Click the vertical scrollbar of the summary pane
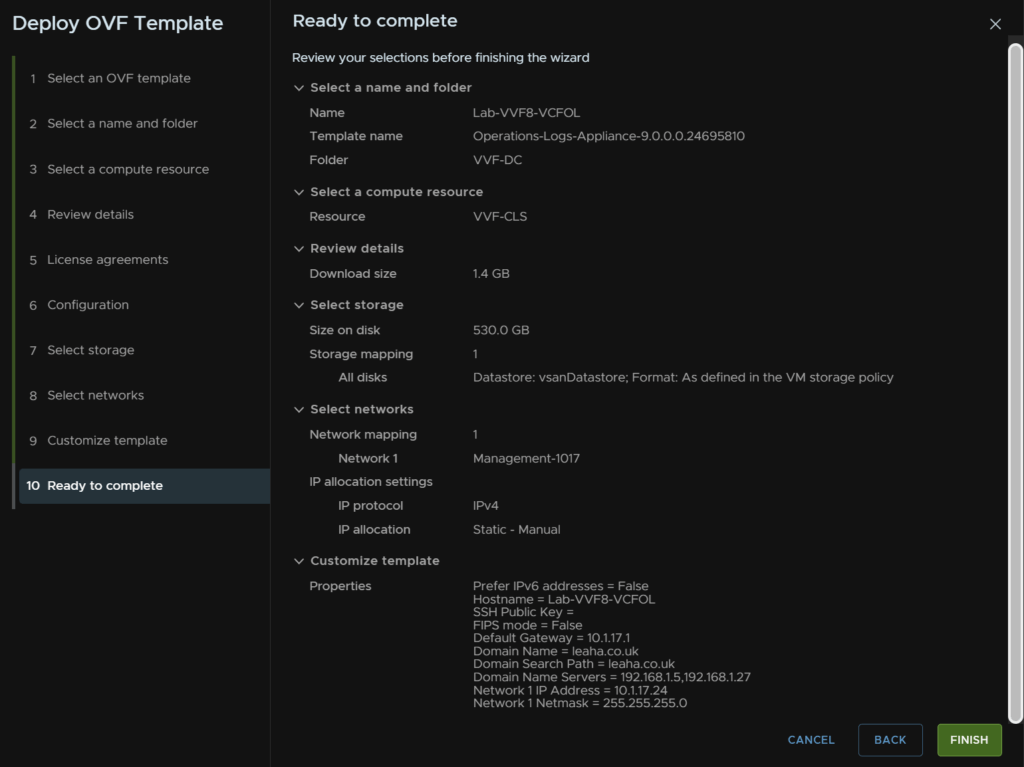 pos(1015,384)
